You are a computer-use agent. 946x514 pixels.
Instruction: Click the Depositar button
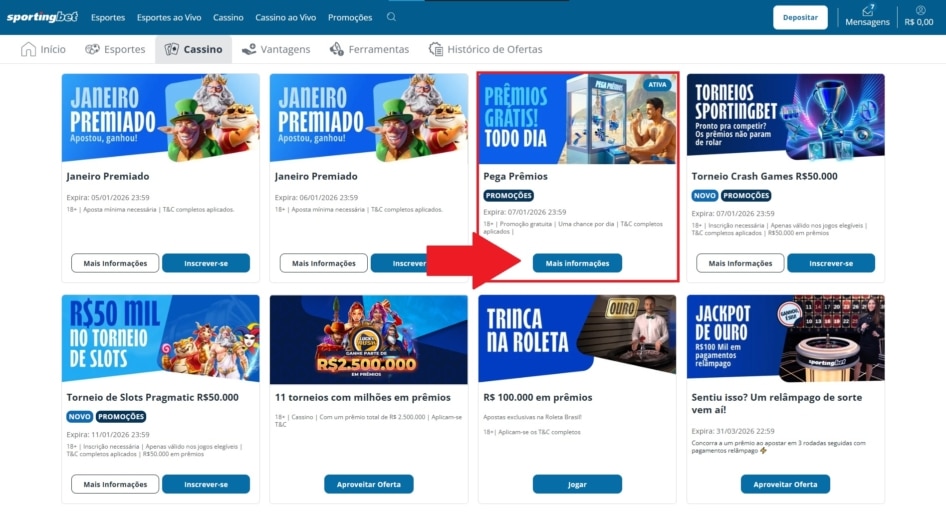[800, 17]
